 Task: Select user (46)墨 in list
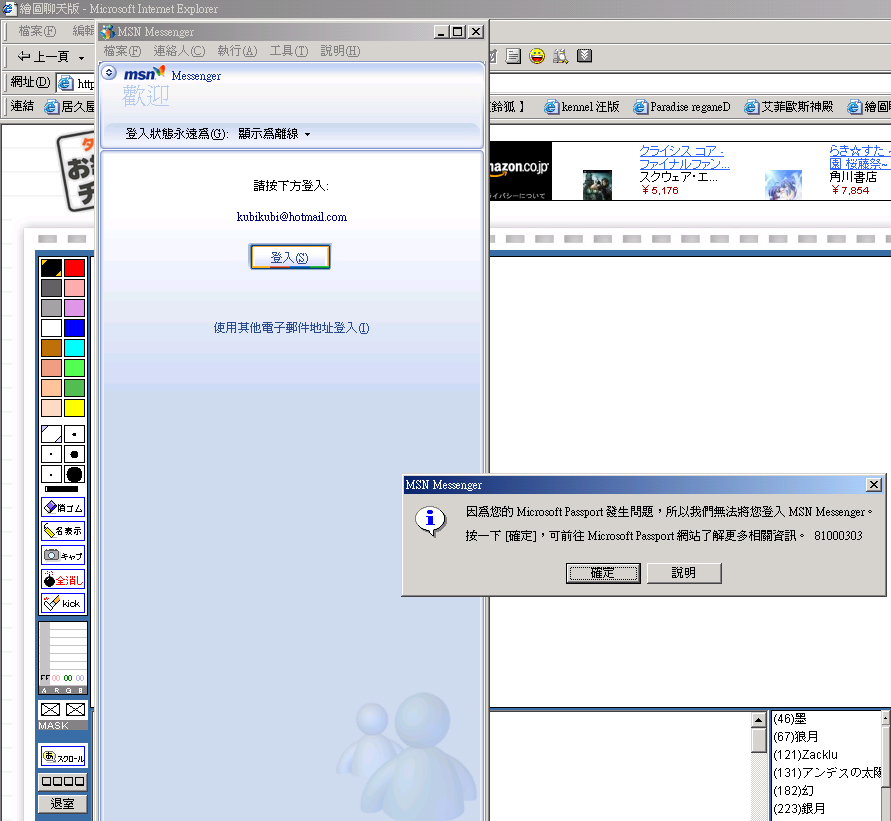coord(789,719)
